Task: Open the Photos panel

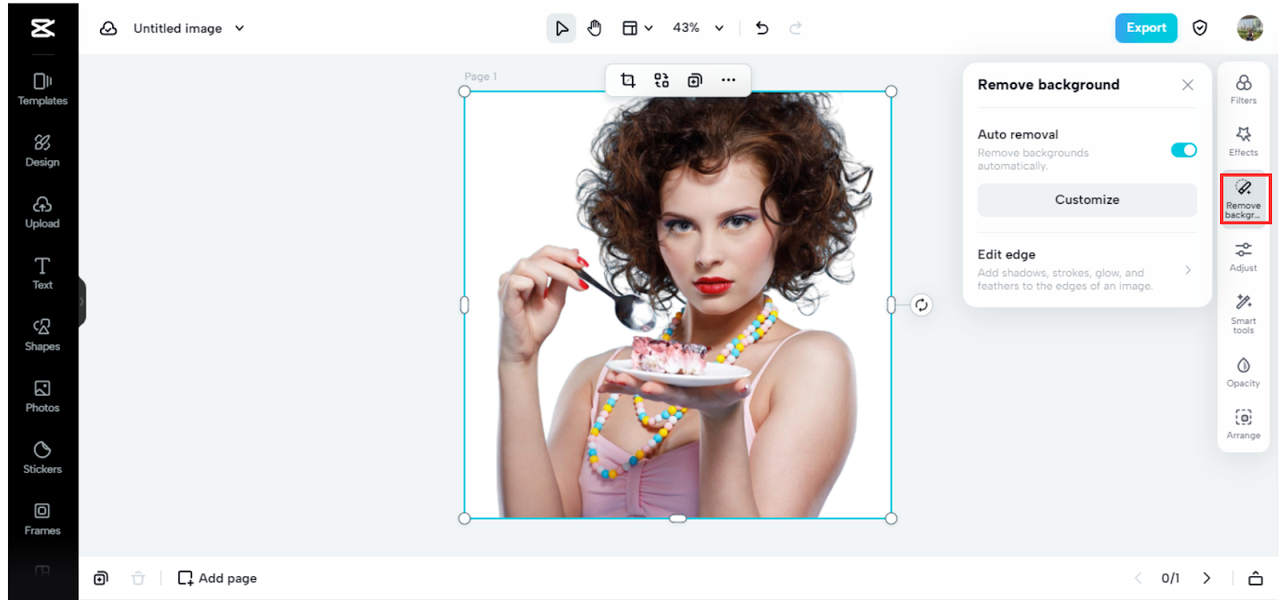Action: (x=42, y=396)
